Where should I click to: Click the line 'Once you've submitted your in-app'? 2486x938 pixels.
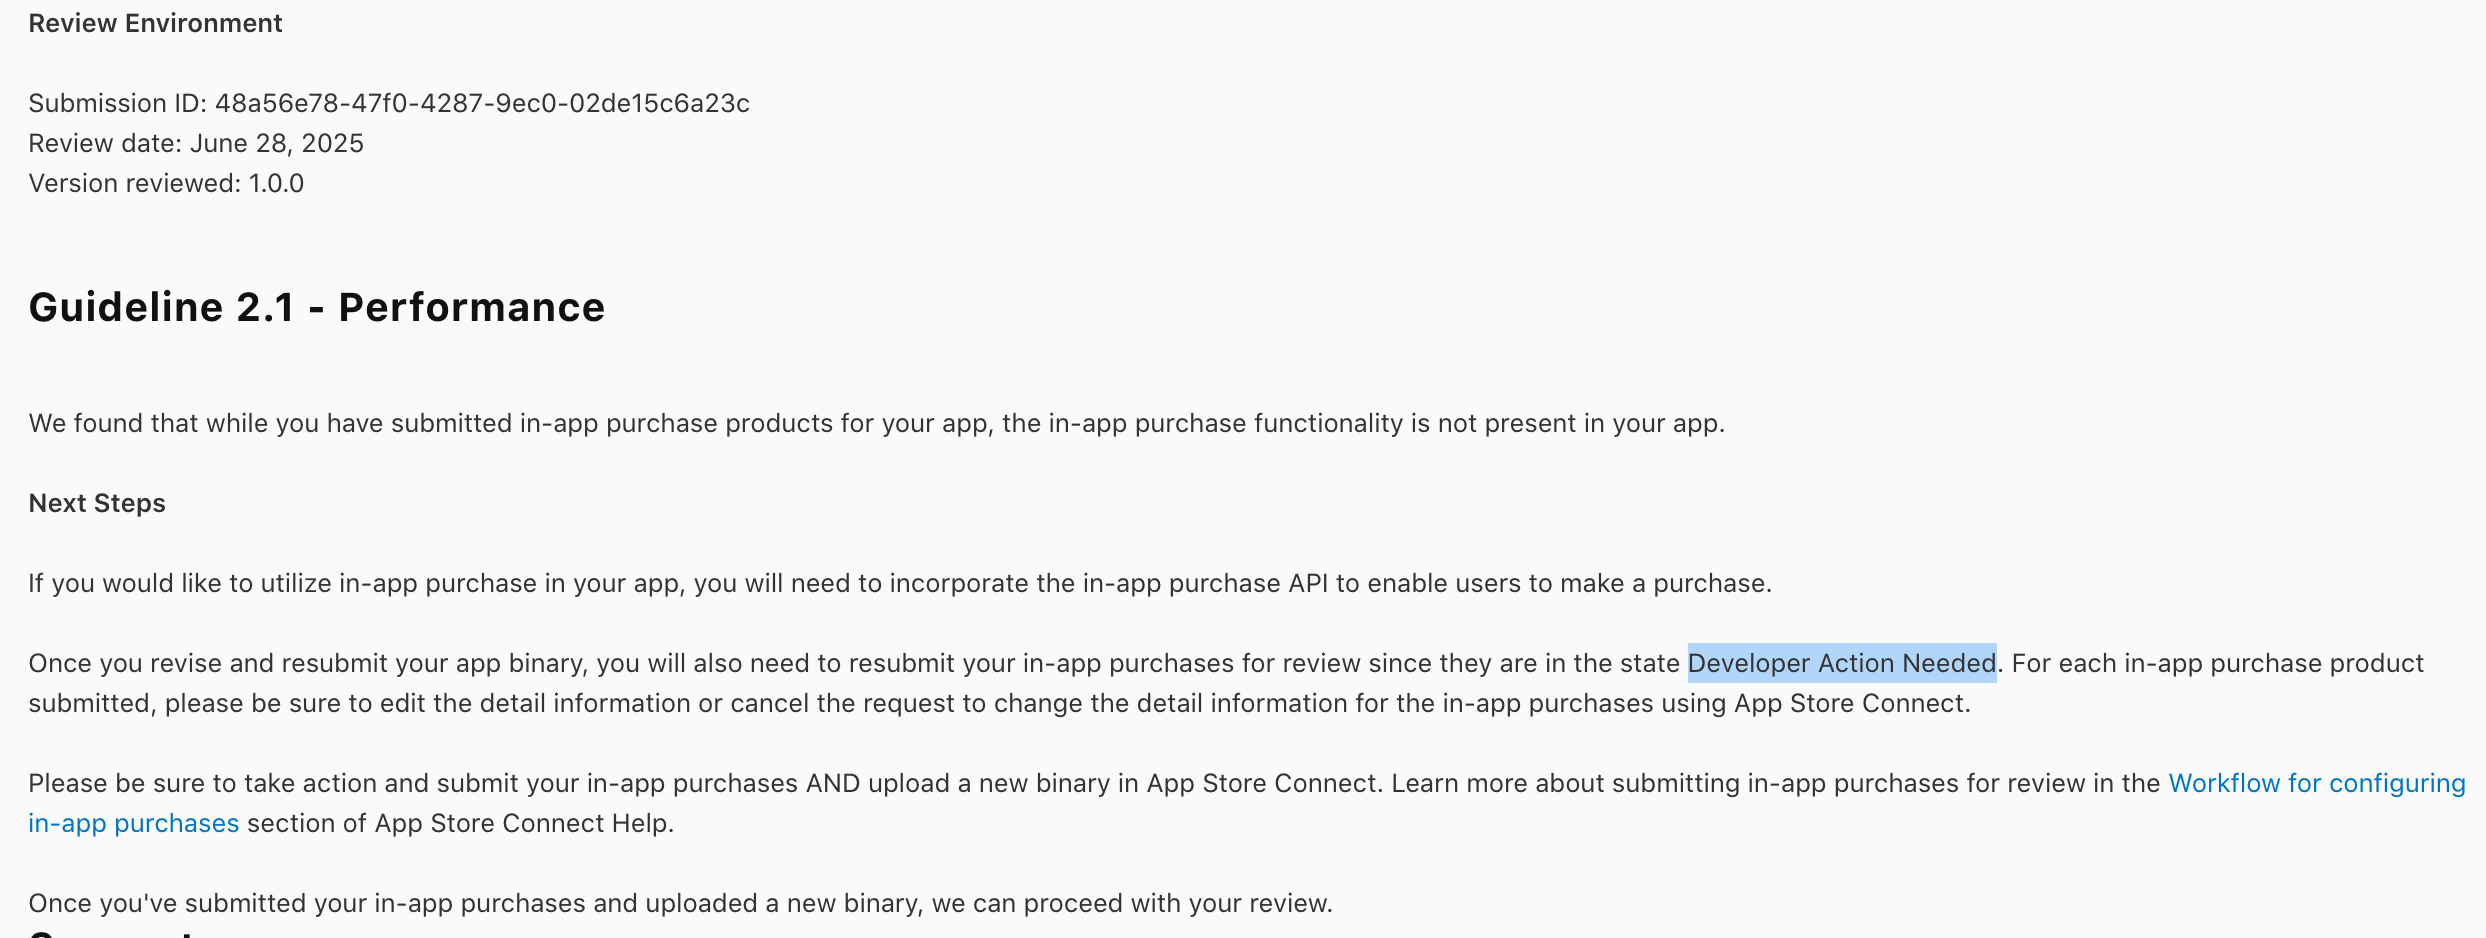click(680, 903)
